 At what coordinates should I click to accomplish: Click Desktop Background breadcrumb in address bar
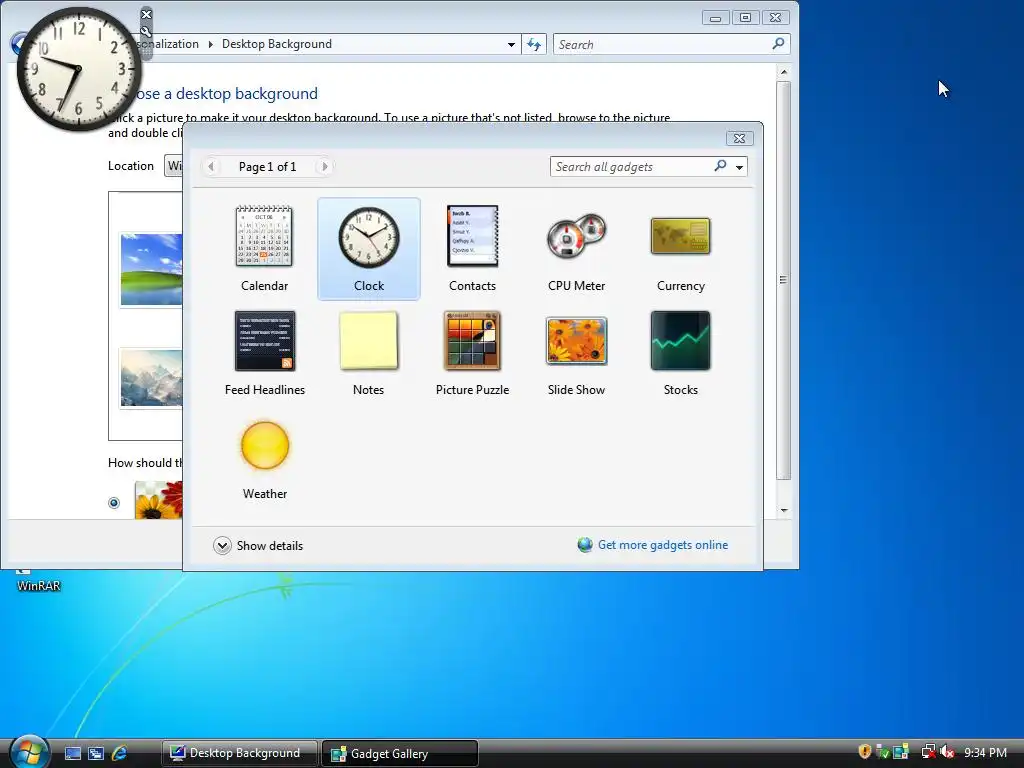click(277, 44)
